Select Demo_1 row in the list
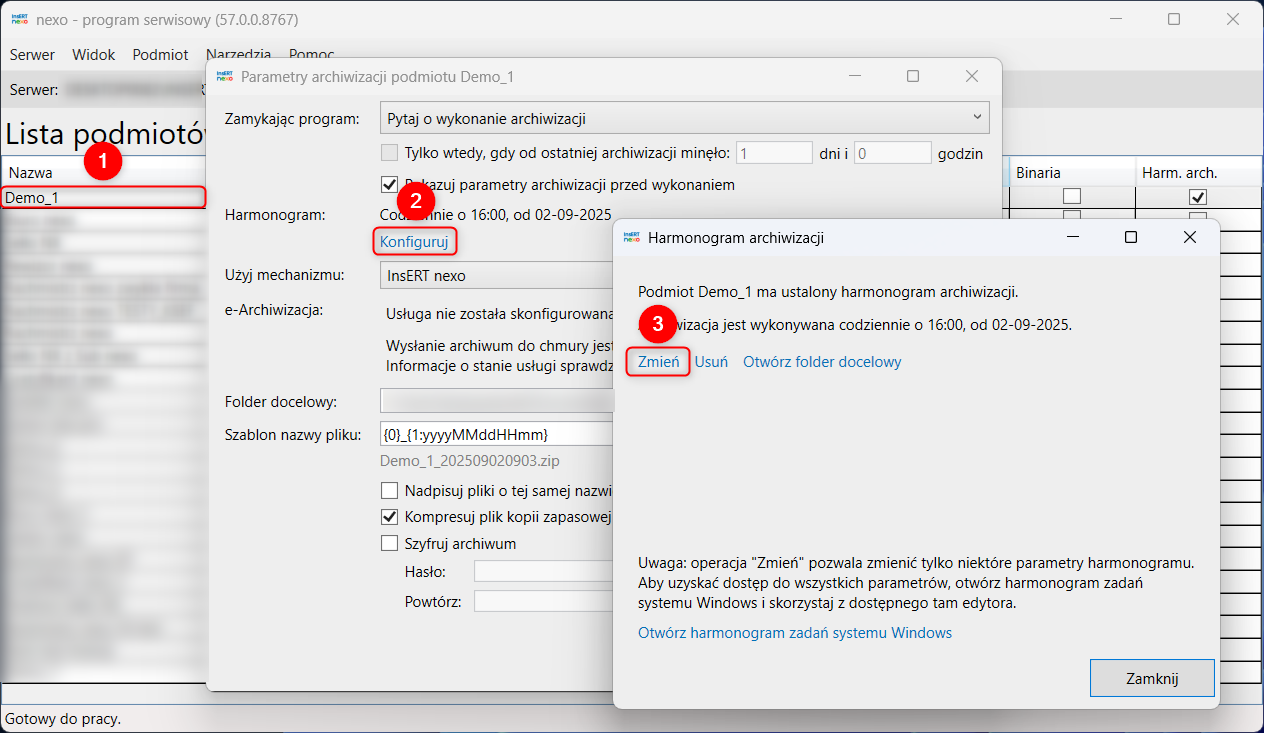Image resolution: width=1264 pixels, height=733 pixels. click(x=104, y=197)
